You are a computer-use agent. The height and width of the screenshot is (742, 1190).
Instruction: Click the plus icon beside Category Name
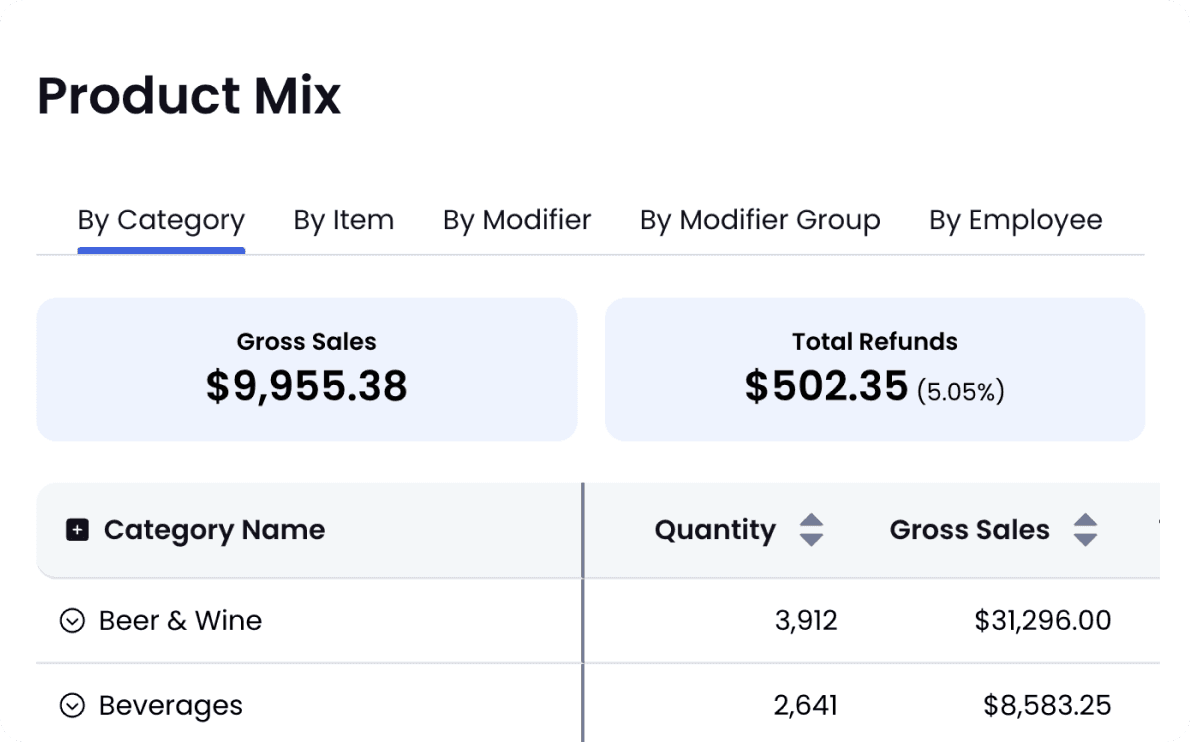pyautogui.click(x=77, y=530)
